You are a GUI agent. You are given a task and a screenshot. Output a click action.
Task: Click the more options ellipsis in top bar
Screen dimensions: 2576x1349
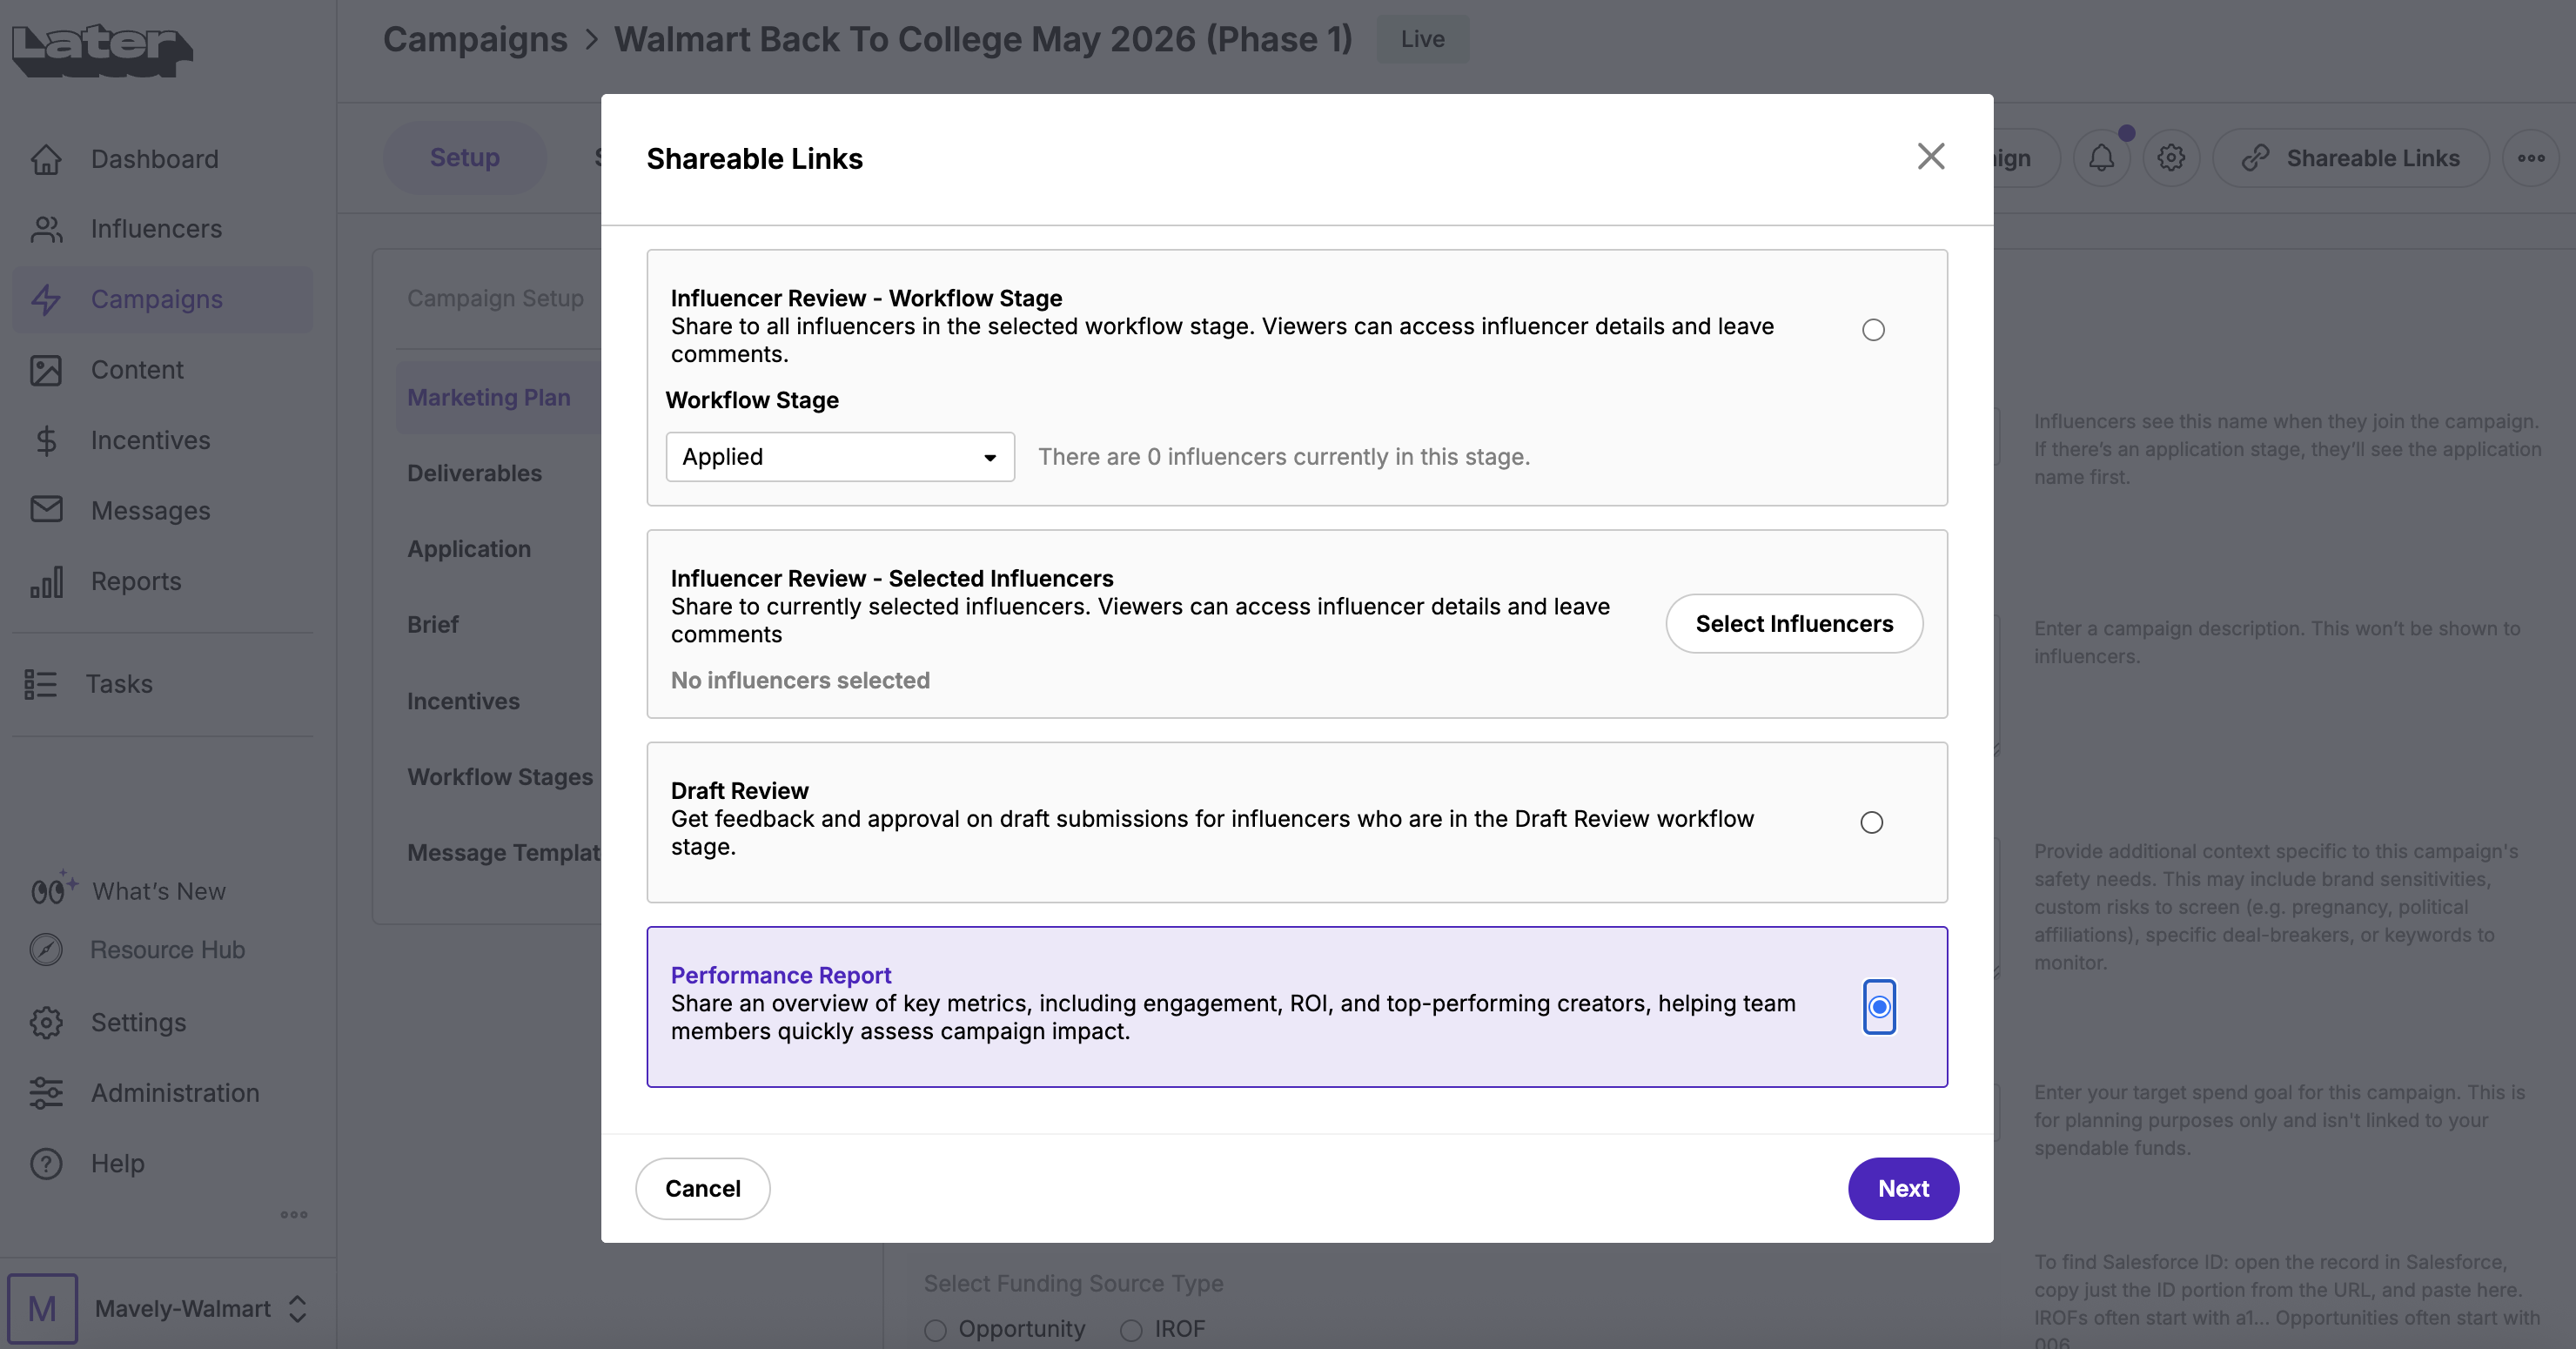click(x=2531, y=158)
